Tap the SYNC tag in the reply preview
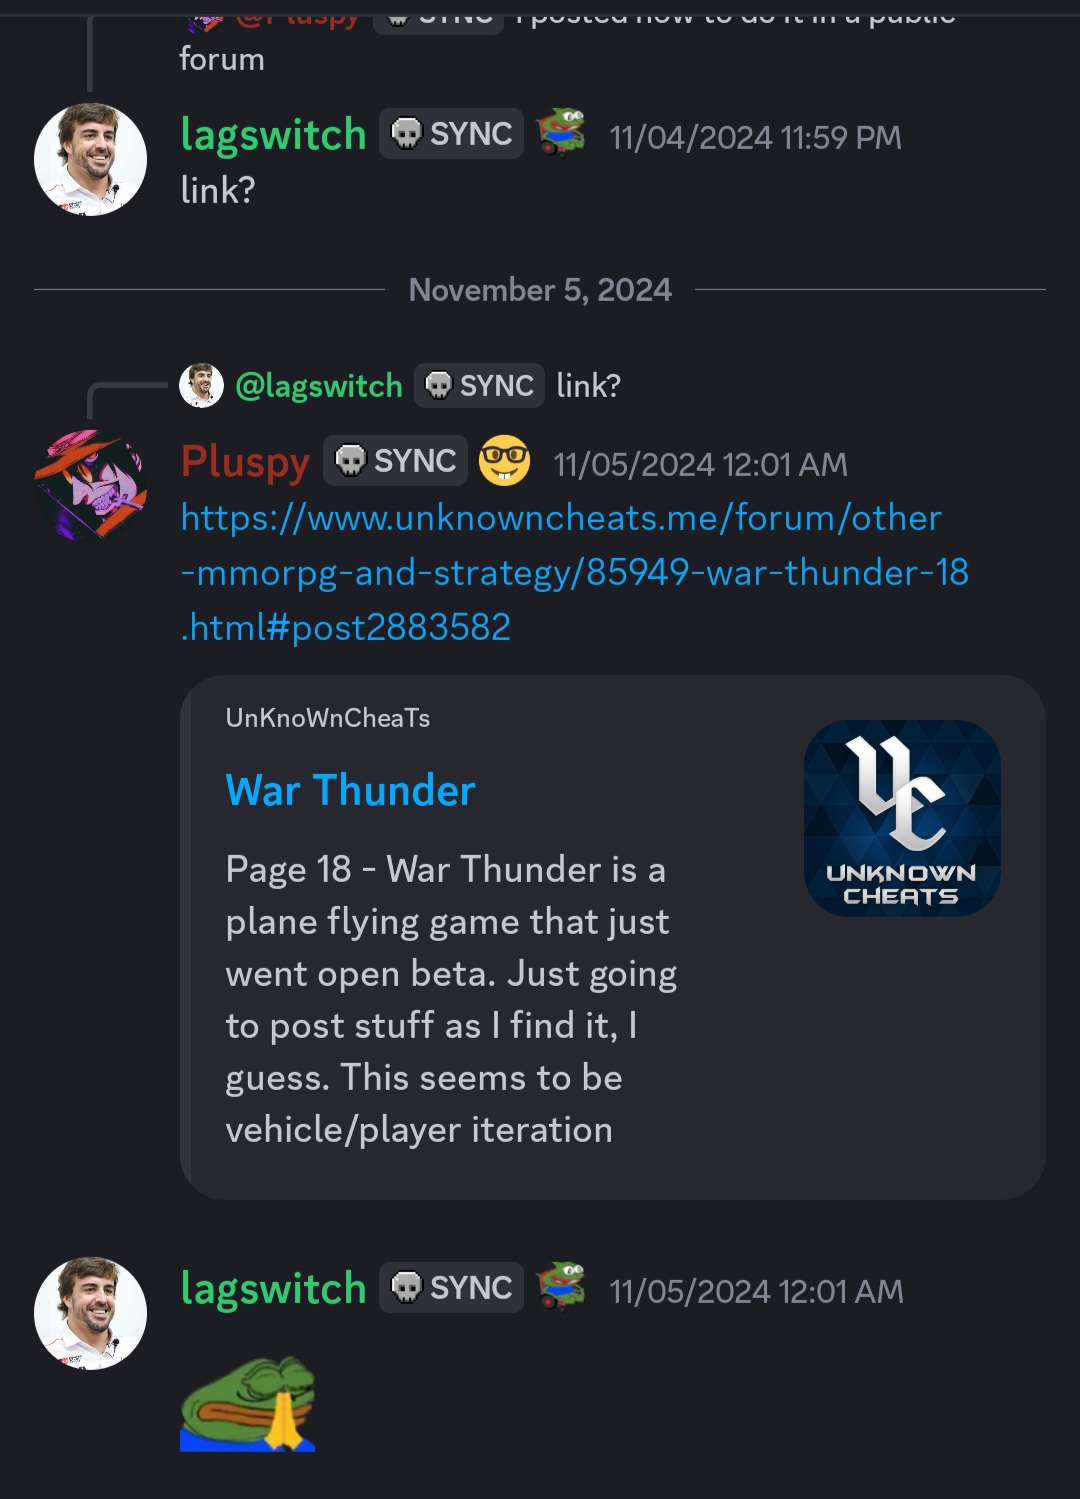This screenshot has width=1080, height=1499. pos(479,386)
